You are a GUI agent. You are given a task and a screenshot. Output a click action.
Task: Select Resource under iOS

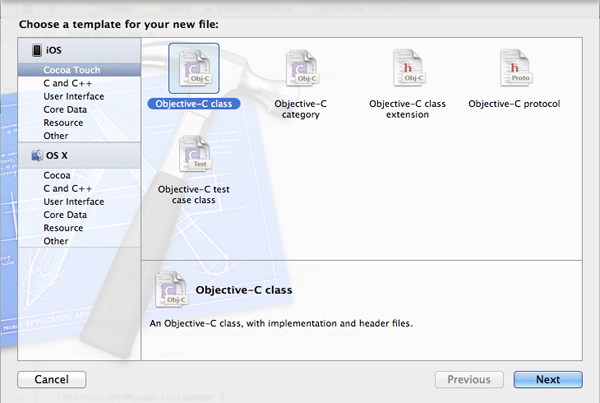[79, 122]
